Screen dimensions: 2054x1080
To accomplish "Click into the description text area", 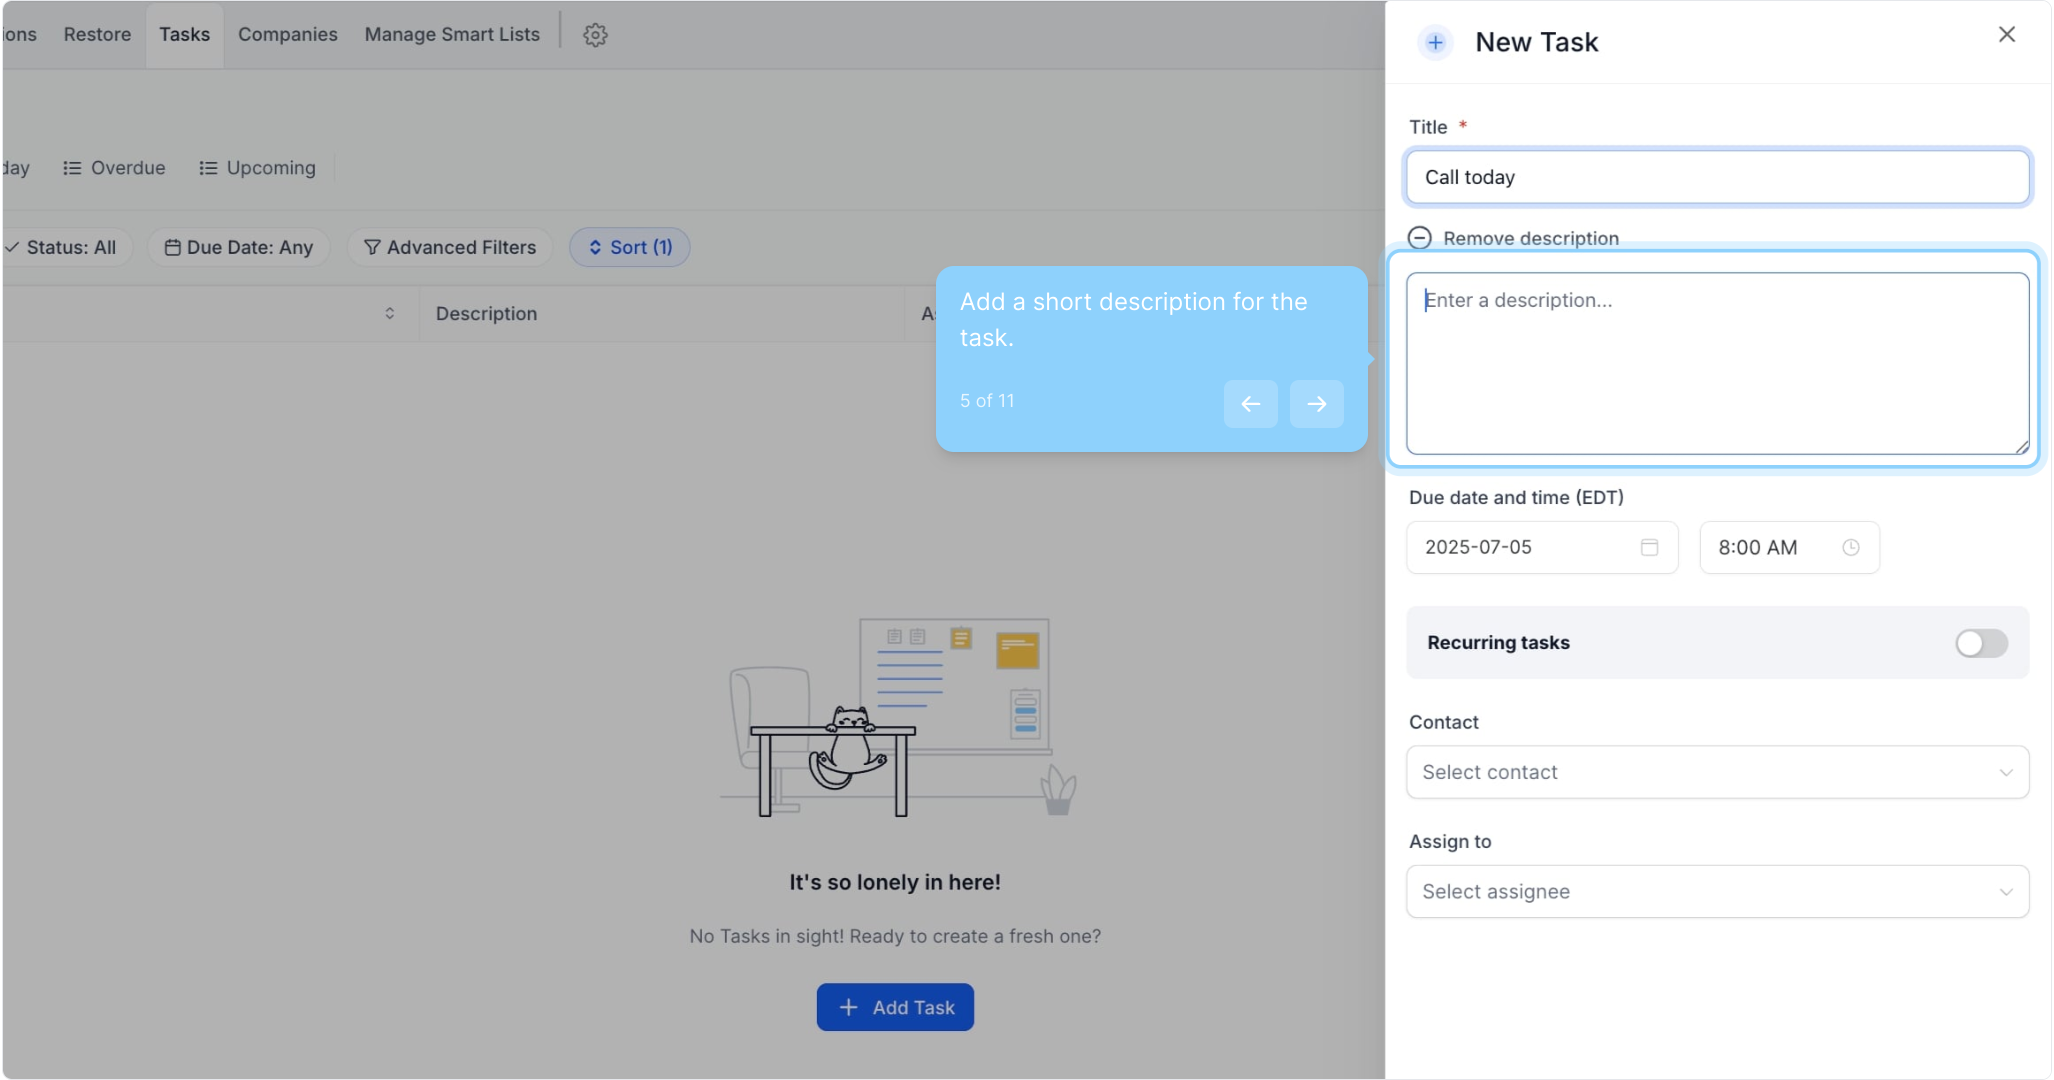I will (1716, 365).
